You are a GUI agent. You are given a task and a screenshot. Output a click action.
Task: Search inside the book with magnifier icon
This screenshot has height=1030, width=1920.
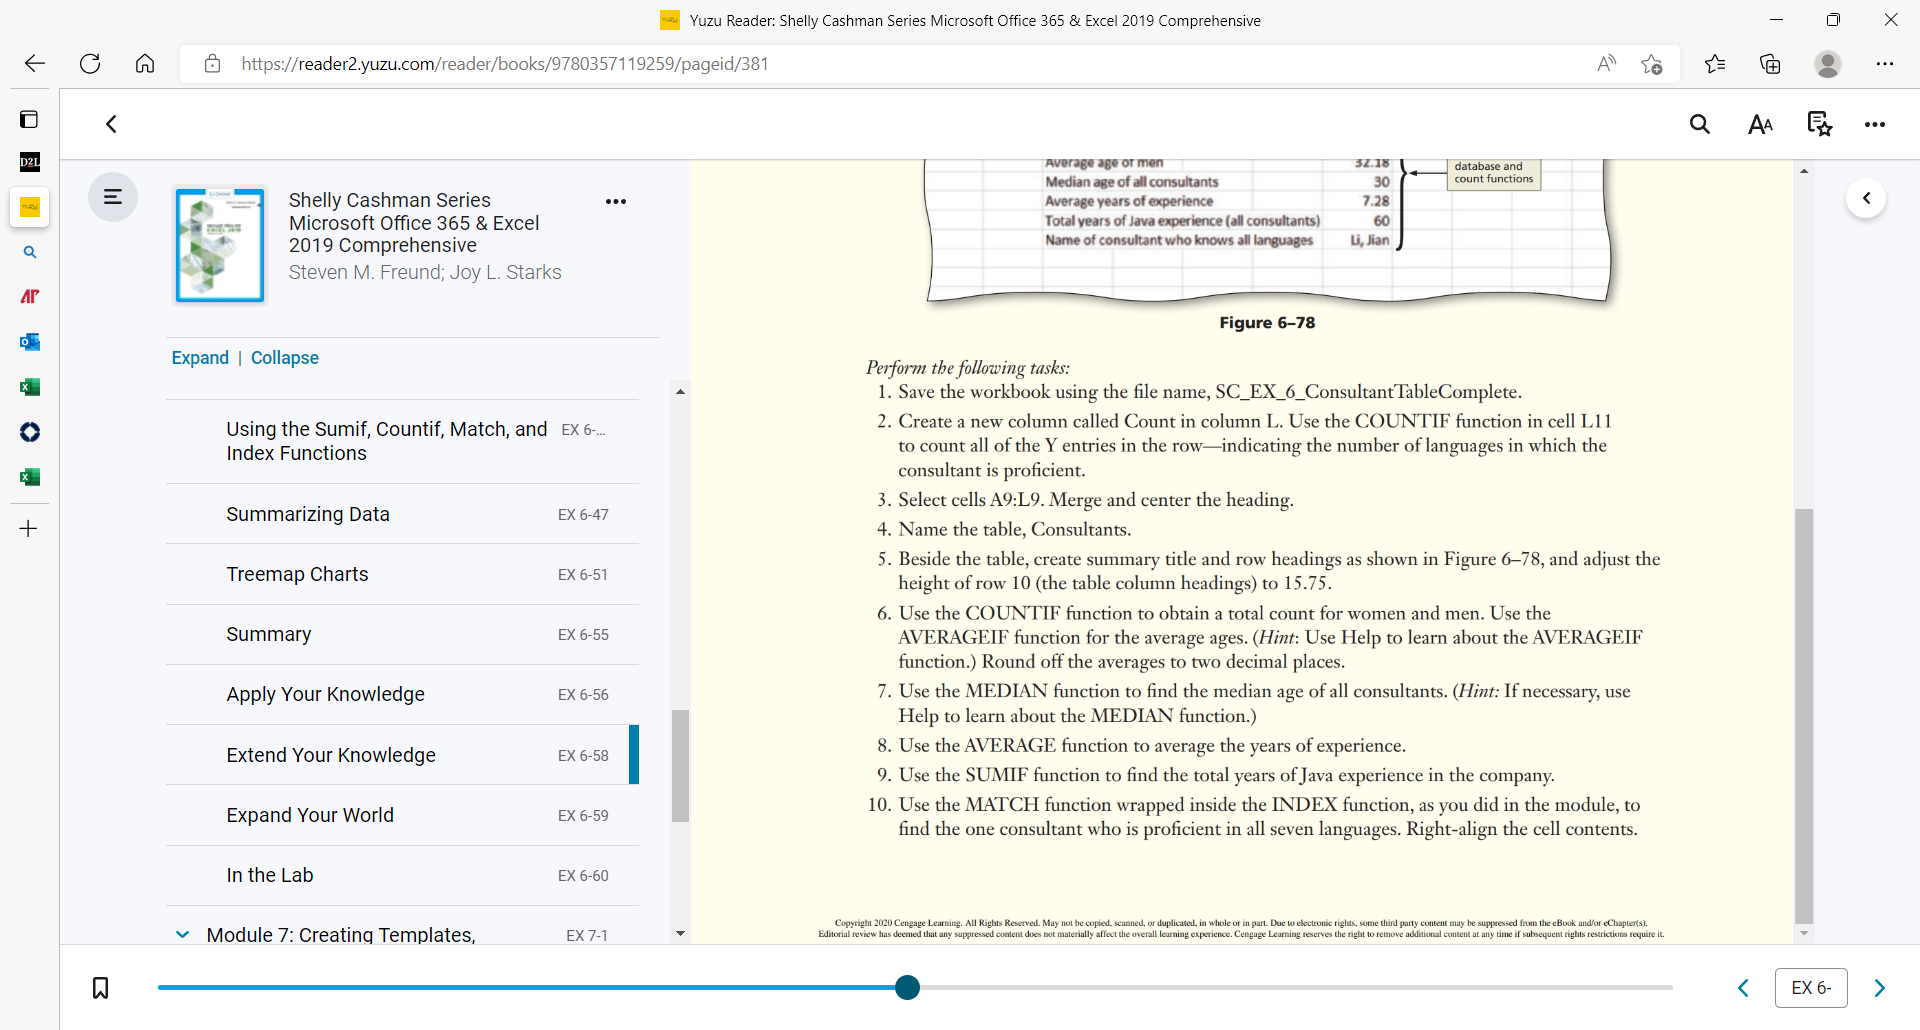click(1700, 124)
